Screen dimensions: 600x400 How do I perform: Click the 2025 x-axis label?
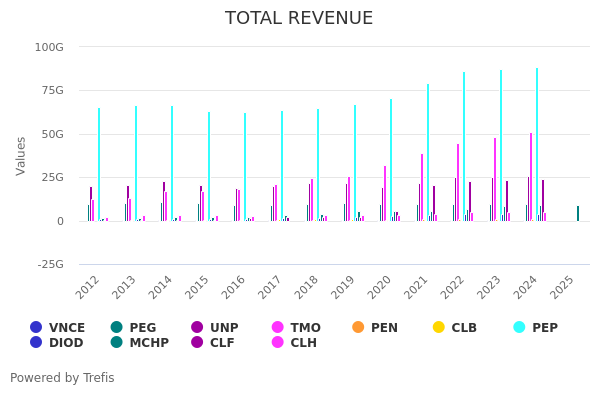pos(565,286)
